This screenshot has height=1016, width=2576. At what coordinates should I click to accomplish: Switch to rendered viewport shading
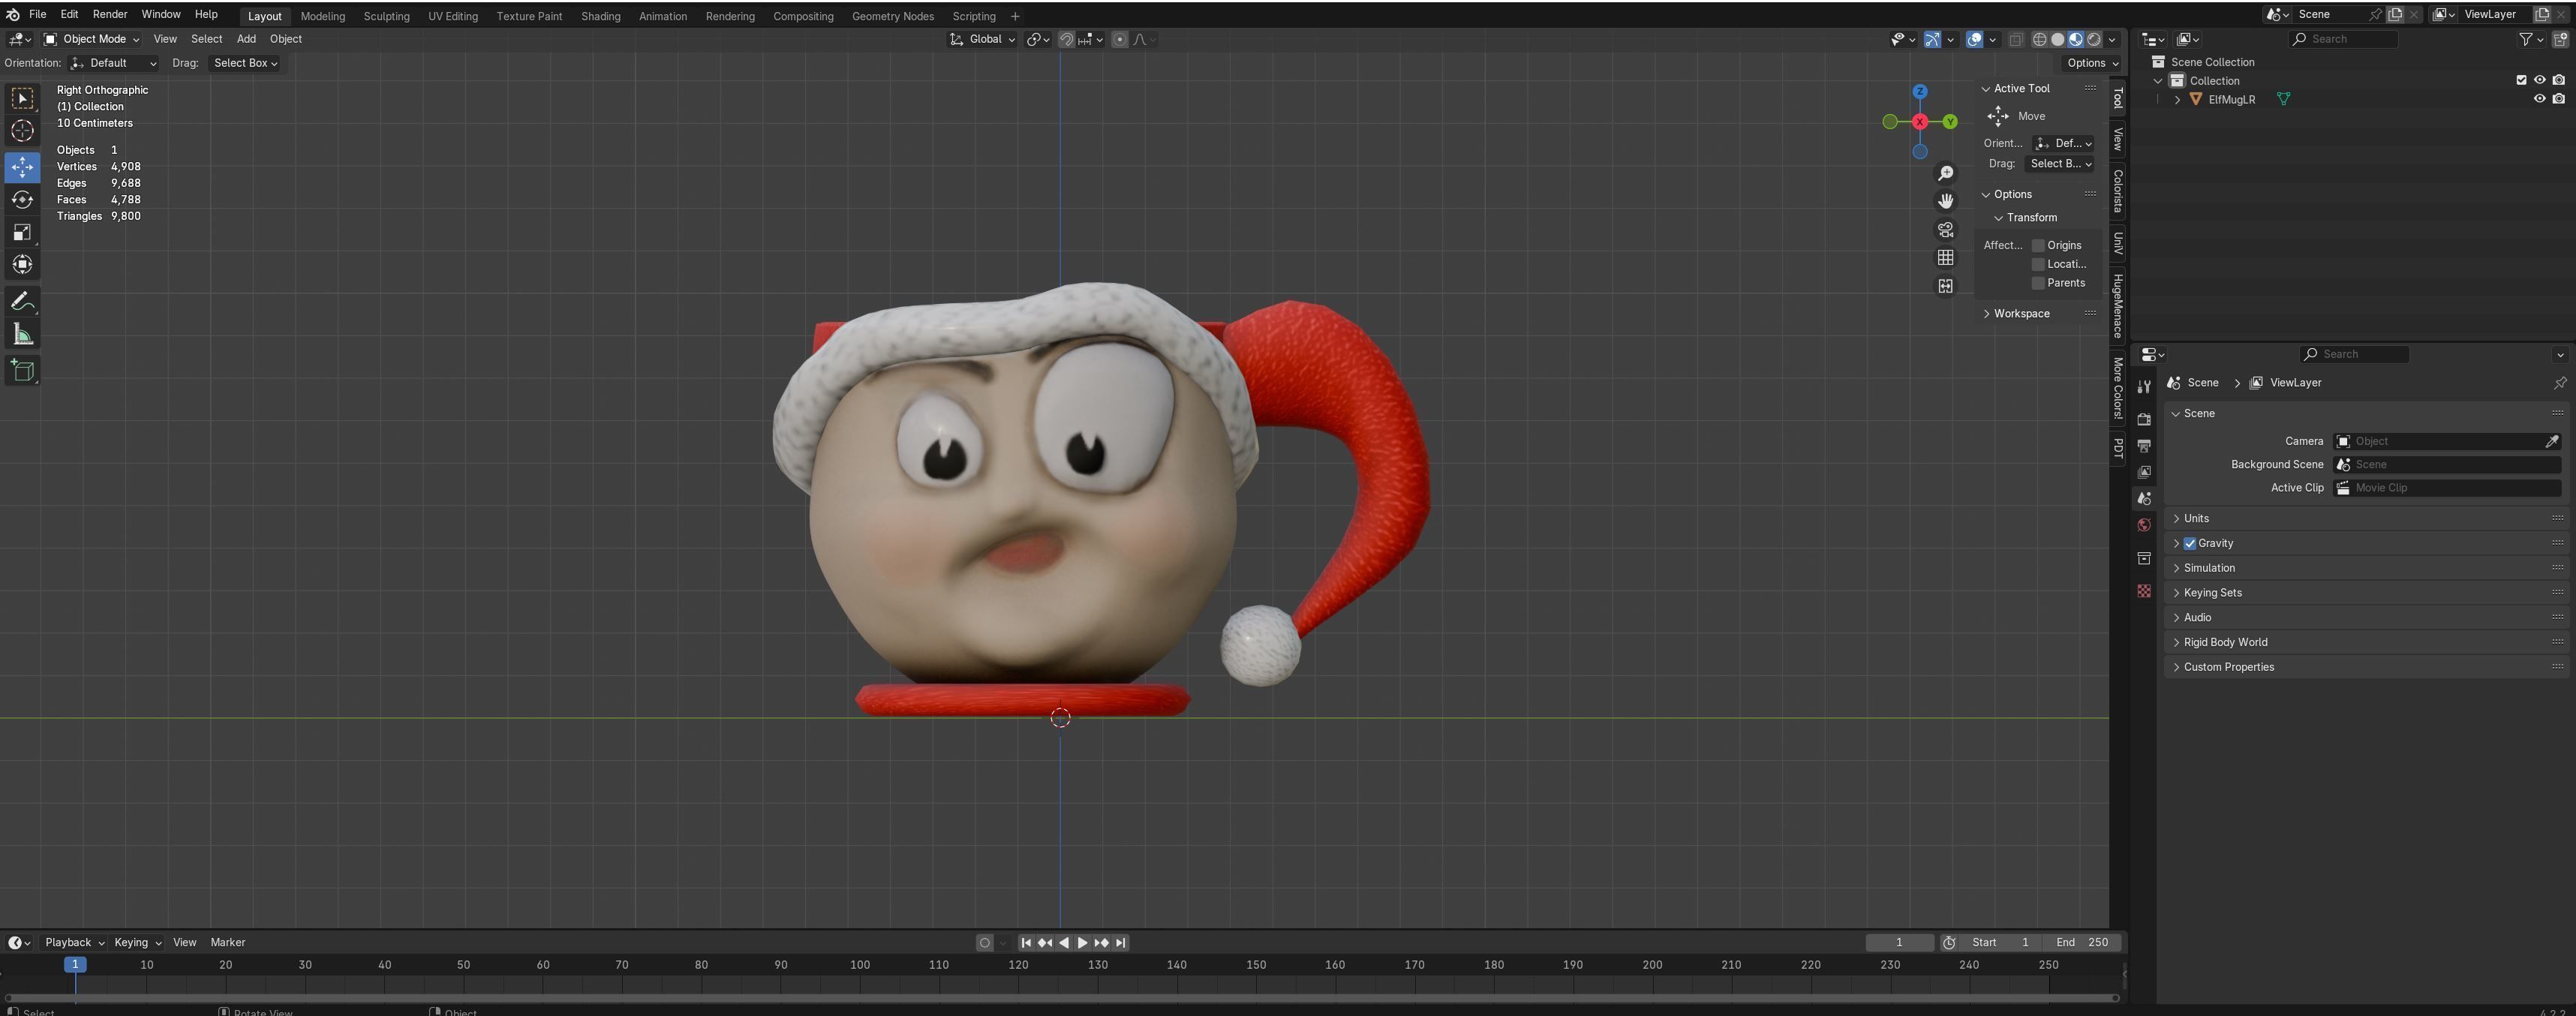2093,39
